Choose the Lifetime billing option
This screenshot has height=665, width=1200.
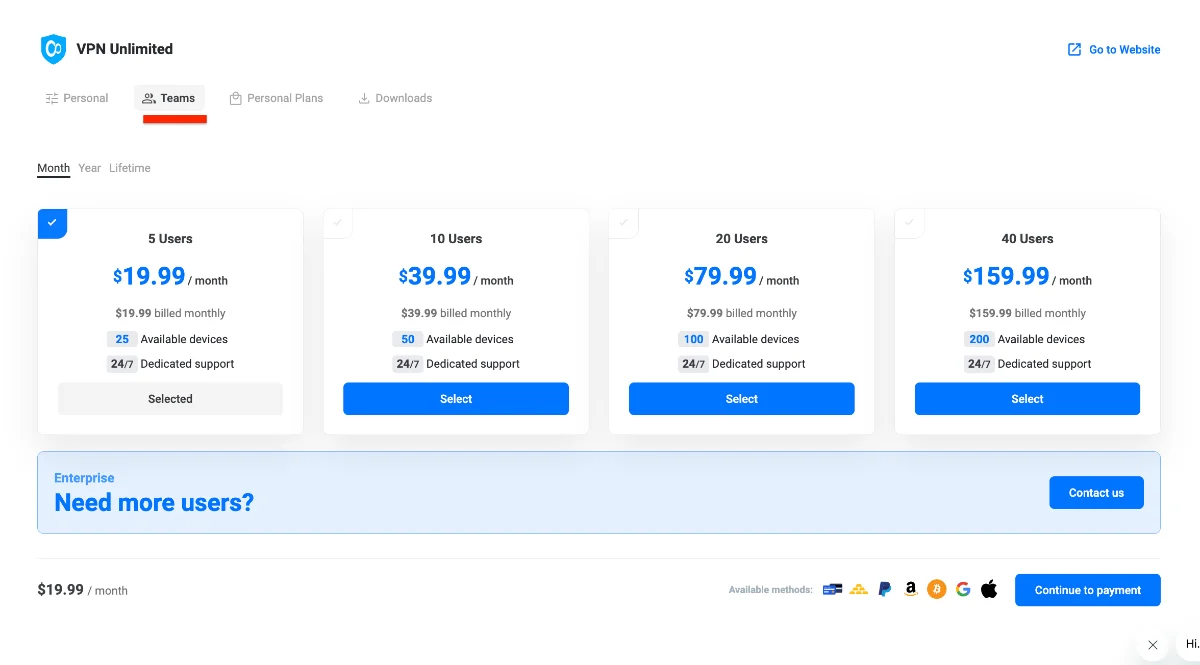click(x=130, y=168)
